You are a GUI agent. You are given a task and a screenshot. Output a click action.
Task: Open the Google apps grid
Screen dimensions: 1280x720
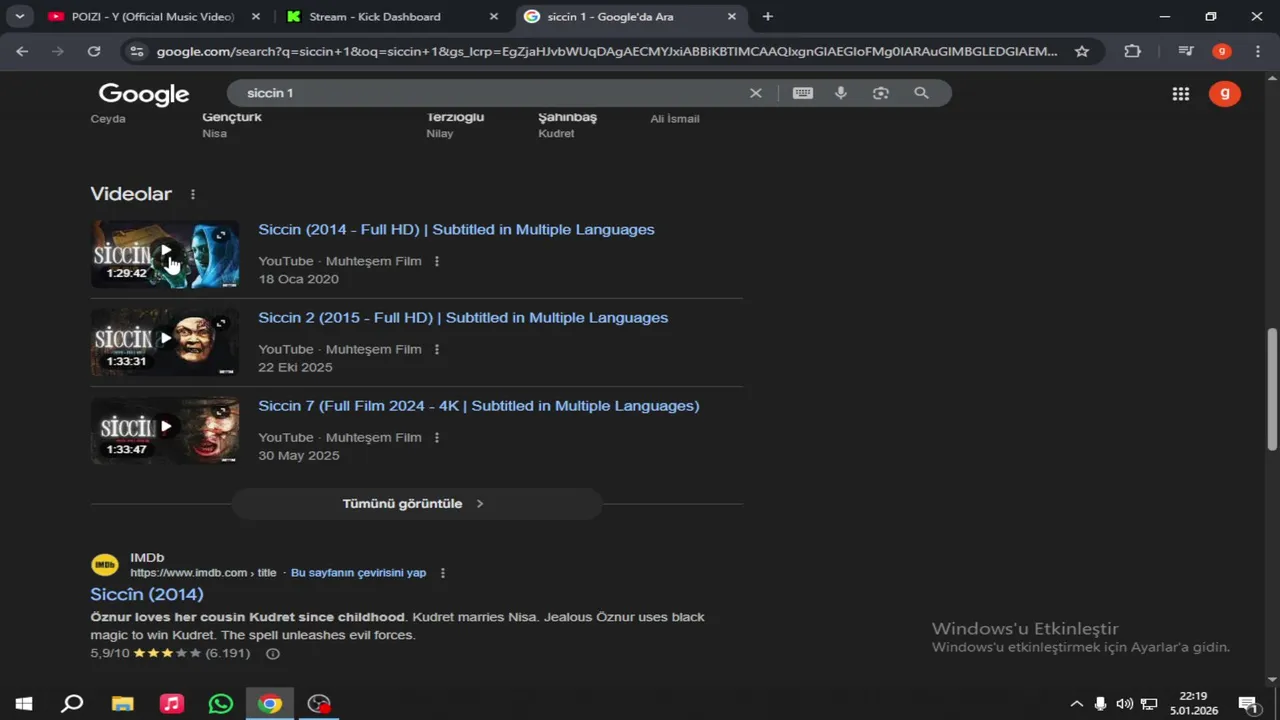tap(1181, 94)
